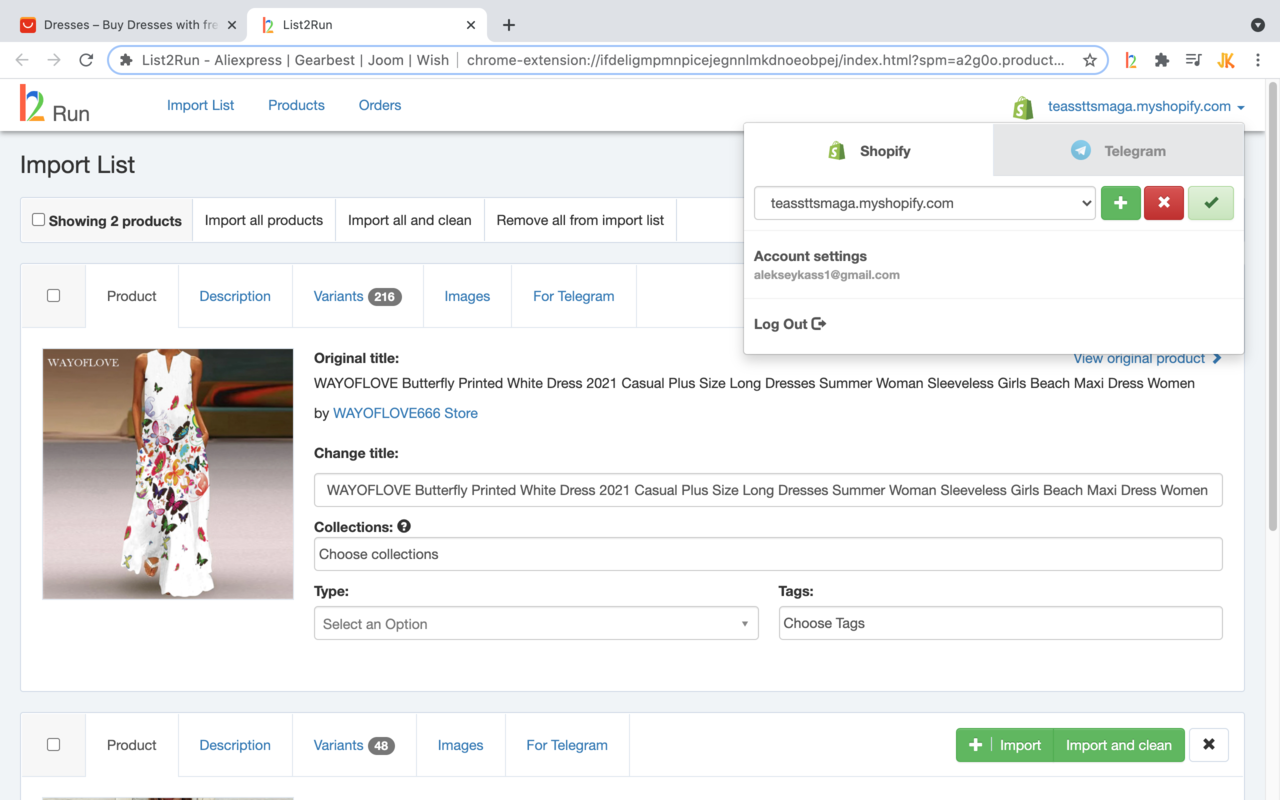
Task: Click the chevron next to View original product
Action: coord(1217,358)
